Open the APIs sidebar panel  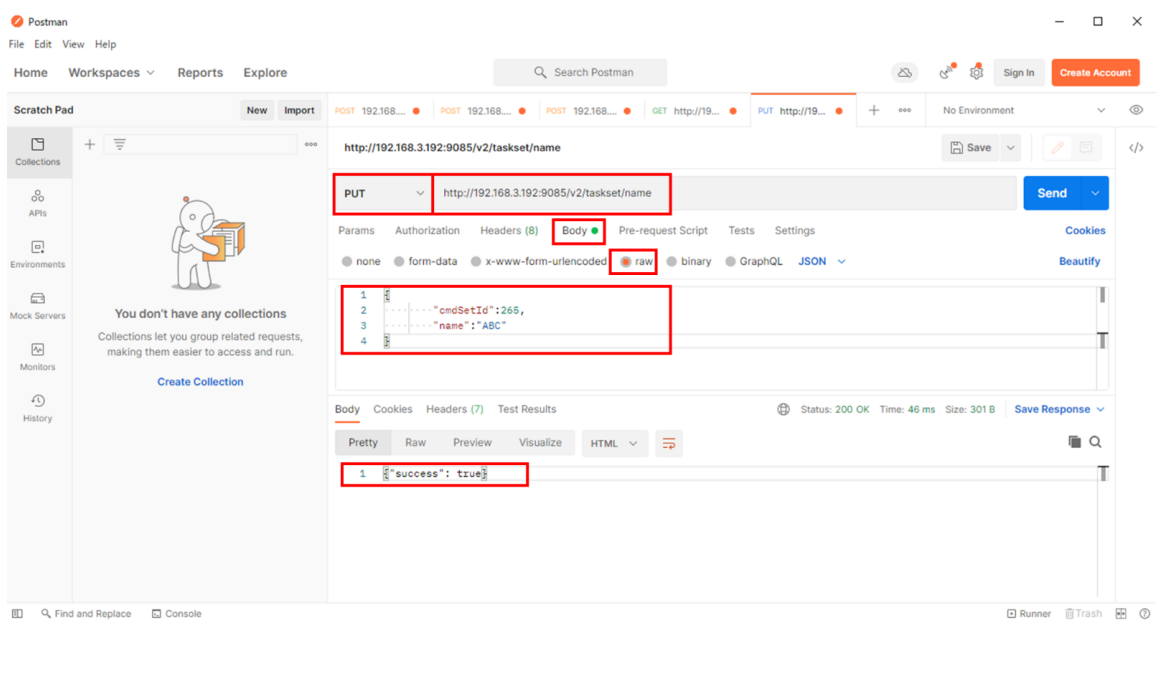tap(37, 202)
